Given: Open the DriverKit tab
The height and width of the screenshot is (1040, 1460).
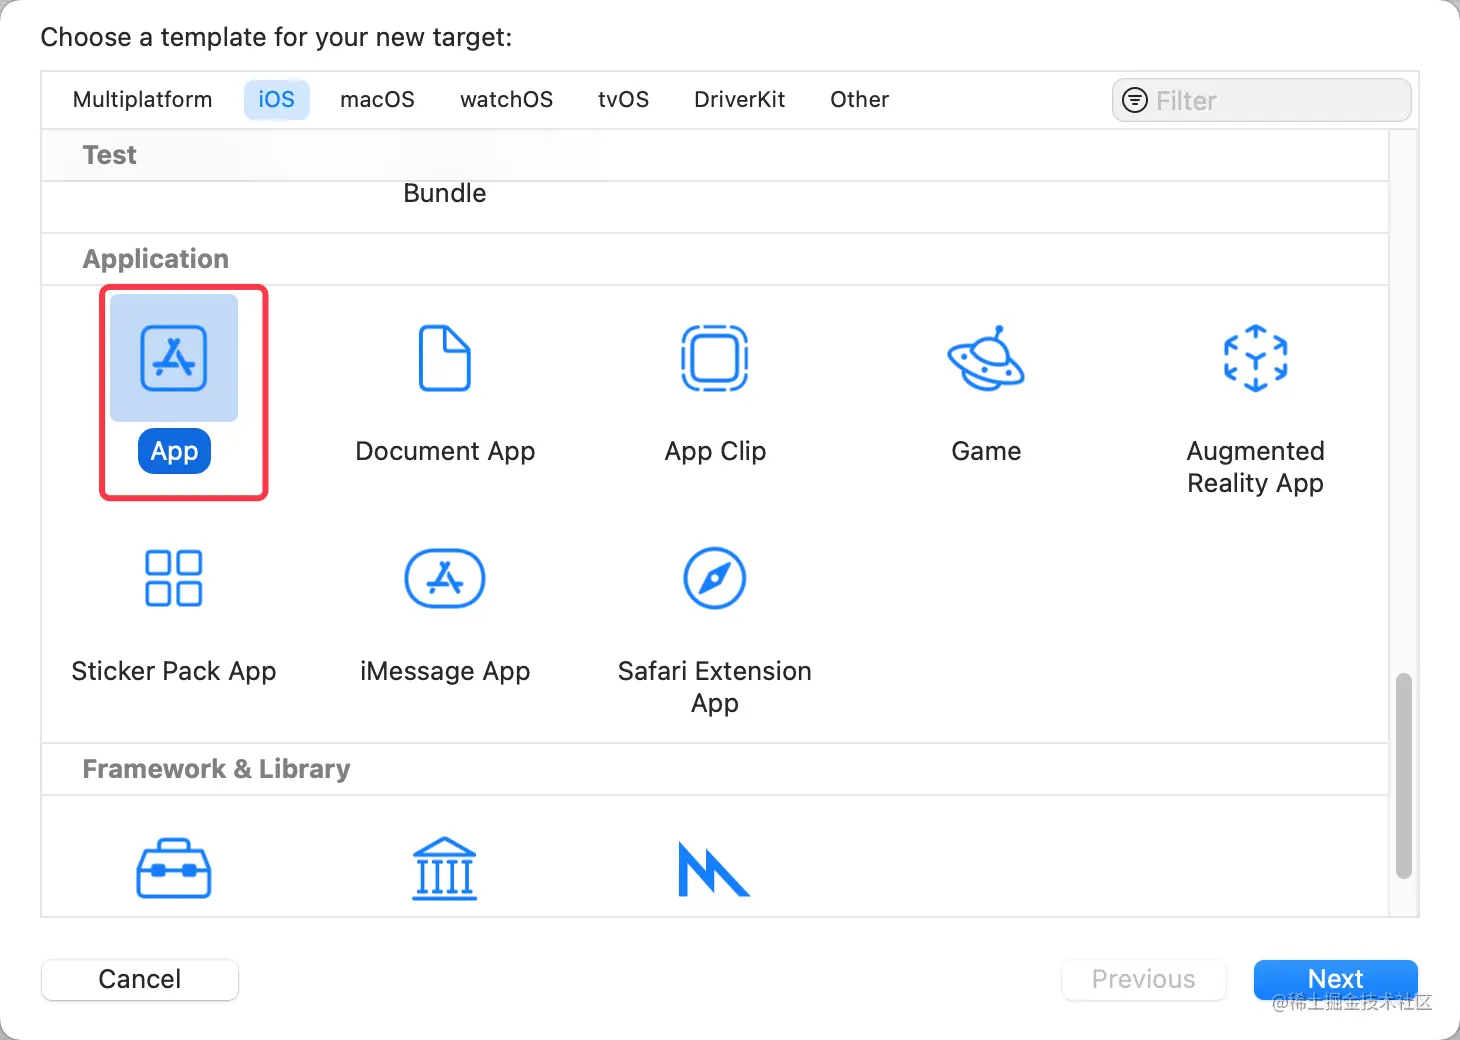Looking at the screenshot, I should [x=740, y=100].
